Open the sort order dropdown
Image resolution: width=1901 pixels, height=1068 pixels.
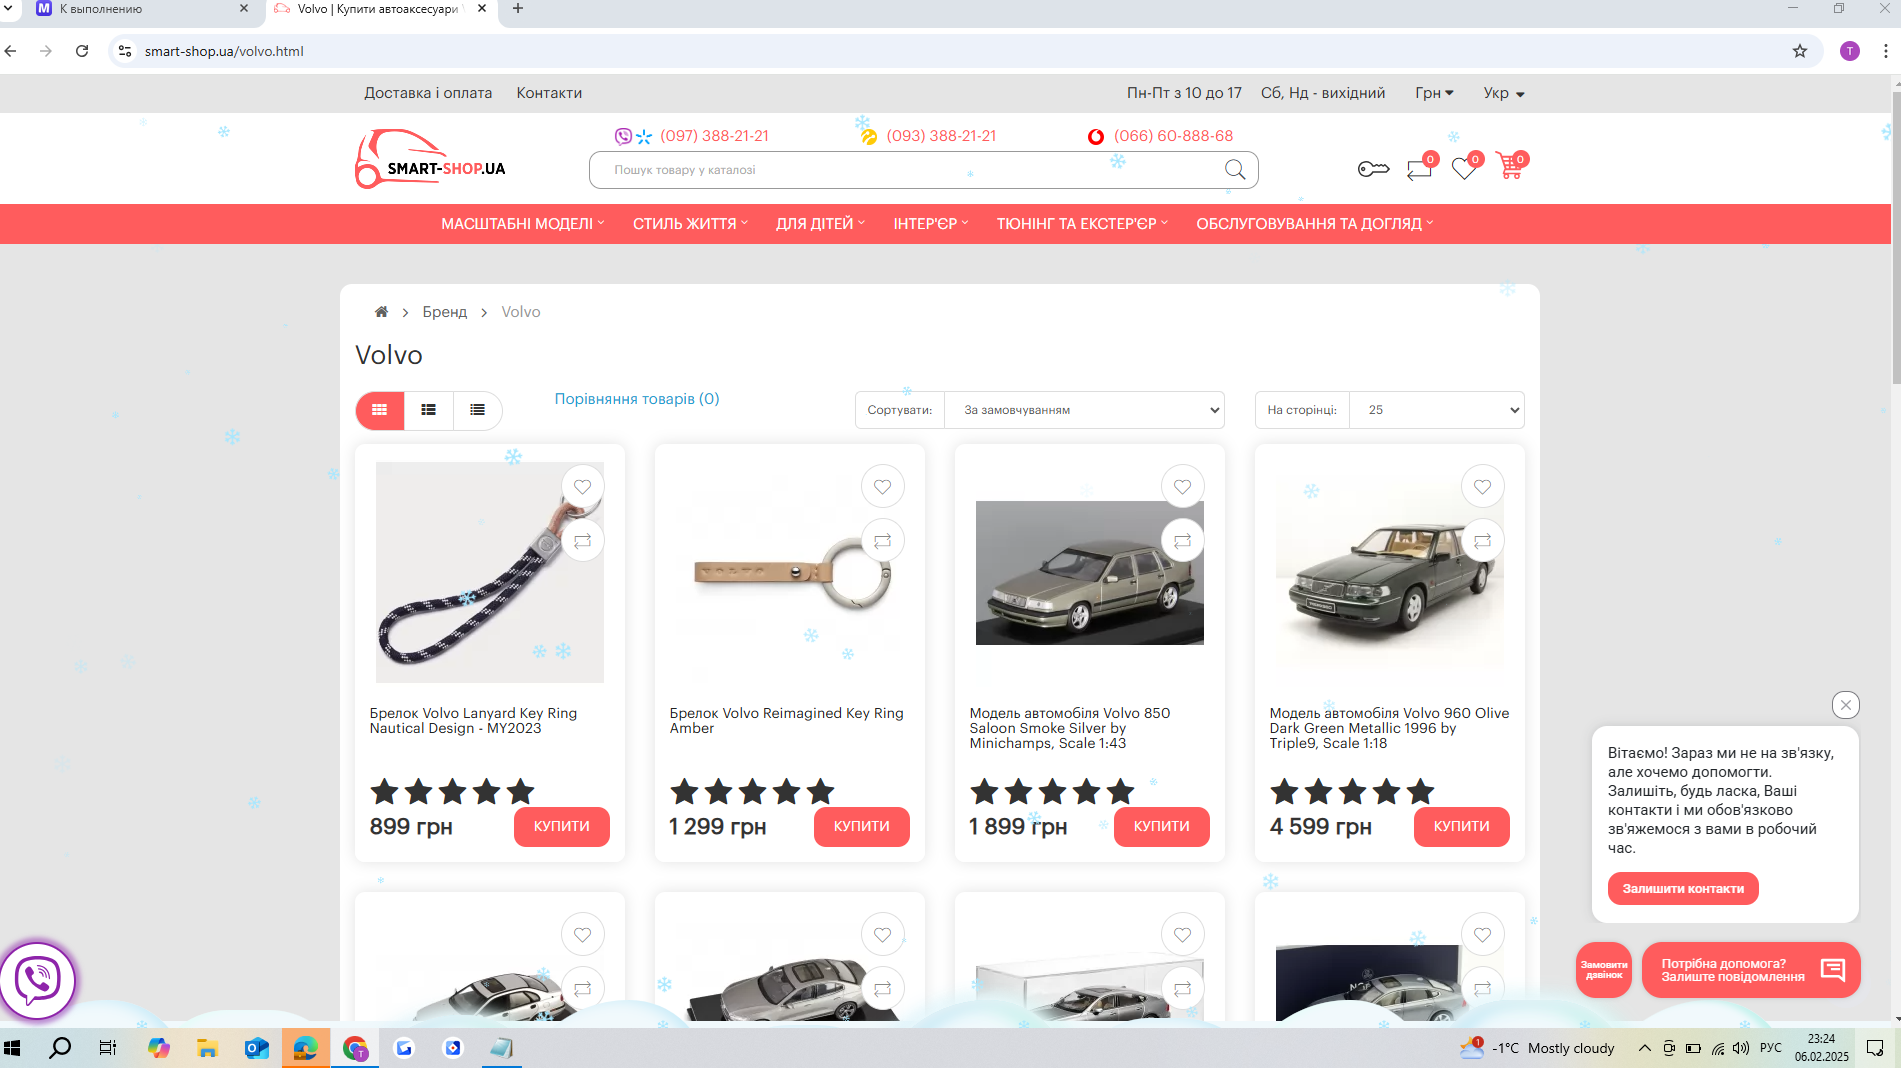tap(1085, 410)
